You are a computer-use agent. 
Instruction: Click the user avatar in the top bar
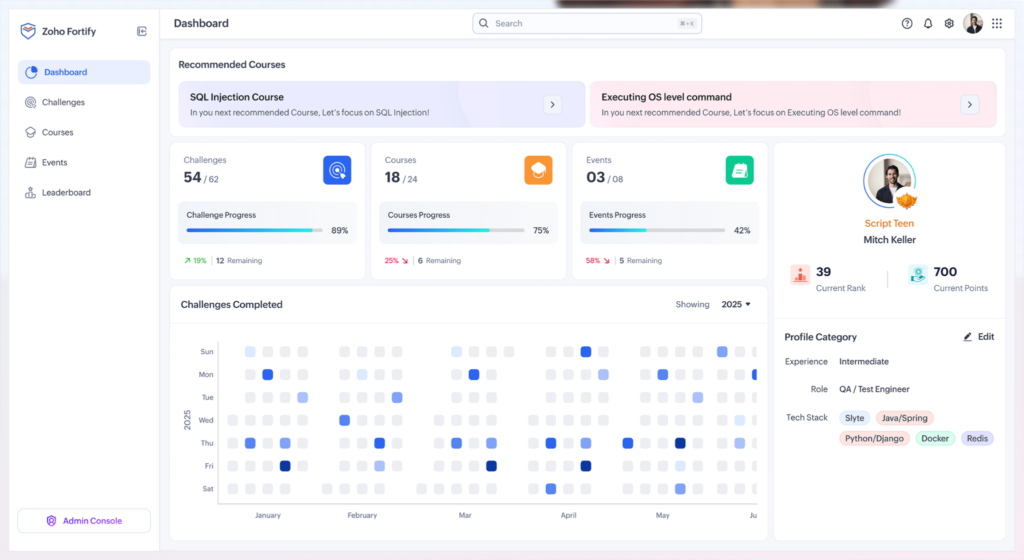point(973,23)
